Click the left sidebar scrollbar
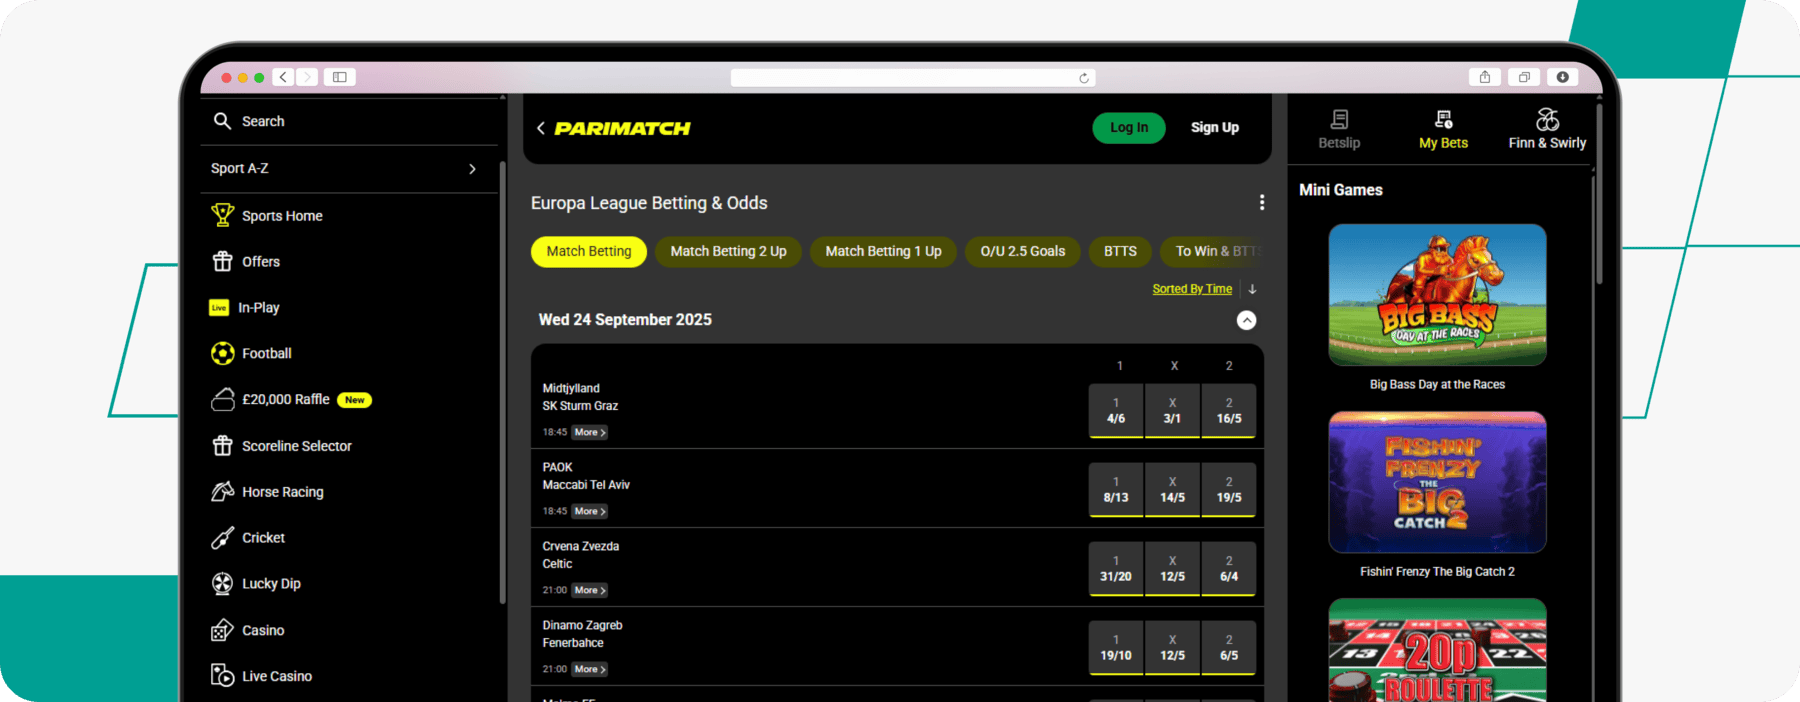Viewport: 1800px width, 702px height. [x=502, y=383]
